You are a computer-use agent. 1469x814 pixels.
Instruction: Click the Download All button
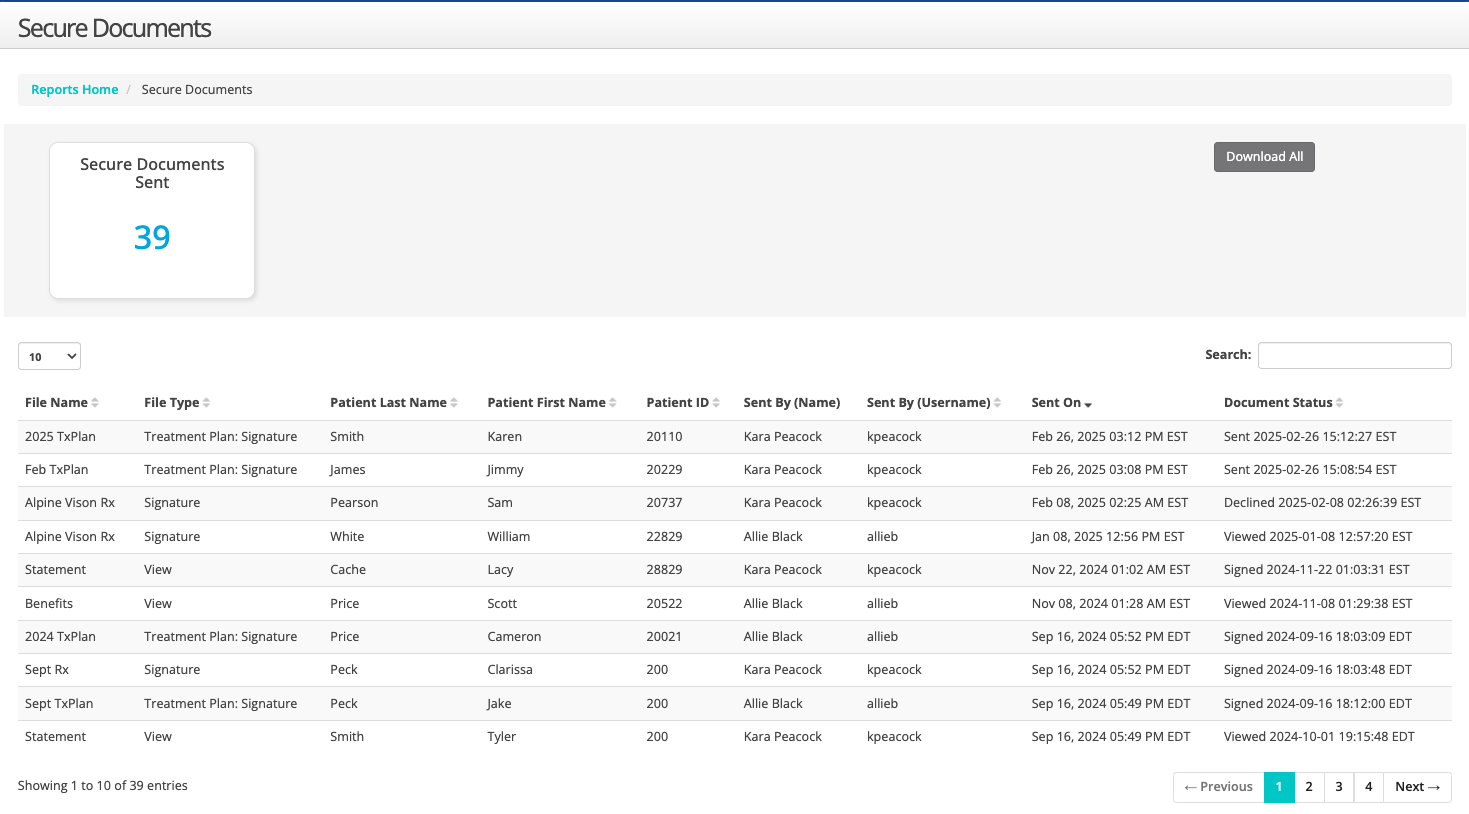point(1264,157)
